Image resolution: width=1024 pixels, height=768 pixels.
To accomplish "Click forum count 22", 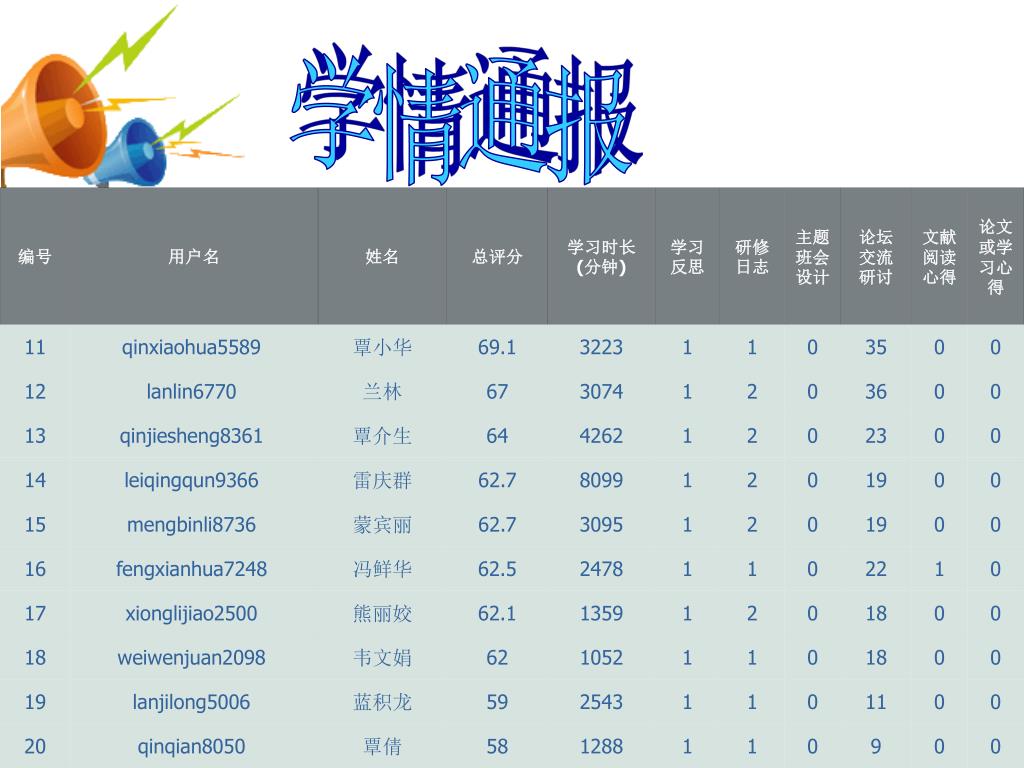I will (x=876, y=569).
